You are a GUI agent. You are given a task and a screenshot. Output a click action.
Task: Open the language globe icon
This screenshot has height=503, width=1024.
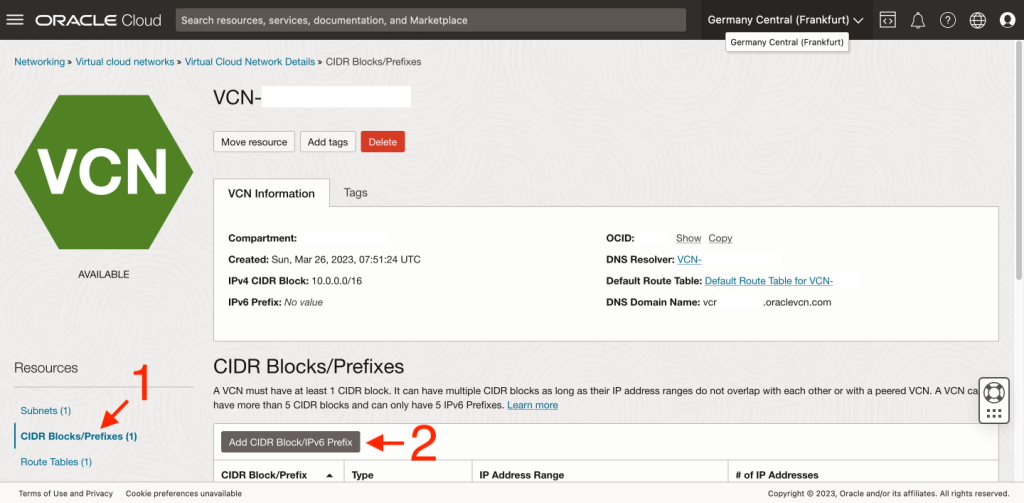977,20
